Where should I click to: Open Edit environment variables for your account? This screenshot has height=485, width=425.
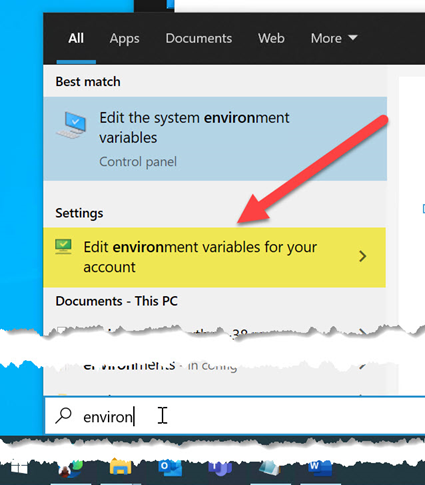[214, 257]
